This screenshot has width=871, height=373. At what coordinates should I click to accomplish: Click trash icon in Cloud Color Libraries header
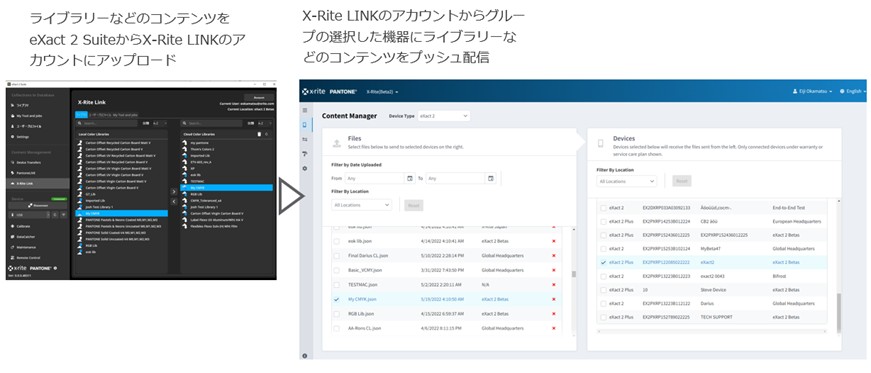[x=258, y=134]
